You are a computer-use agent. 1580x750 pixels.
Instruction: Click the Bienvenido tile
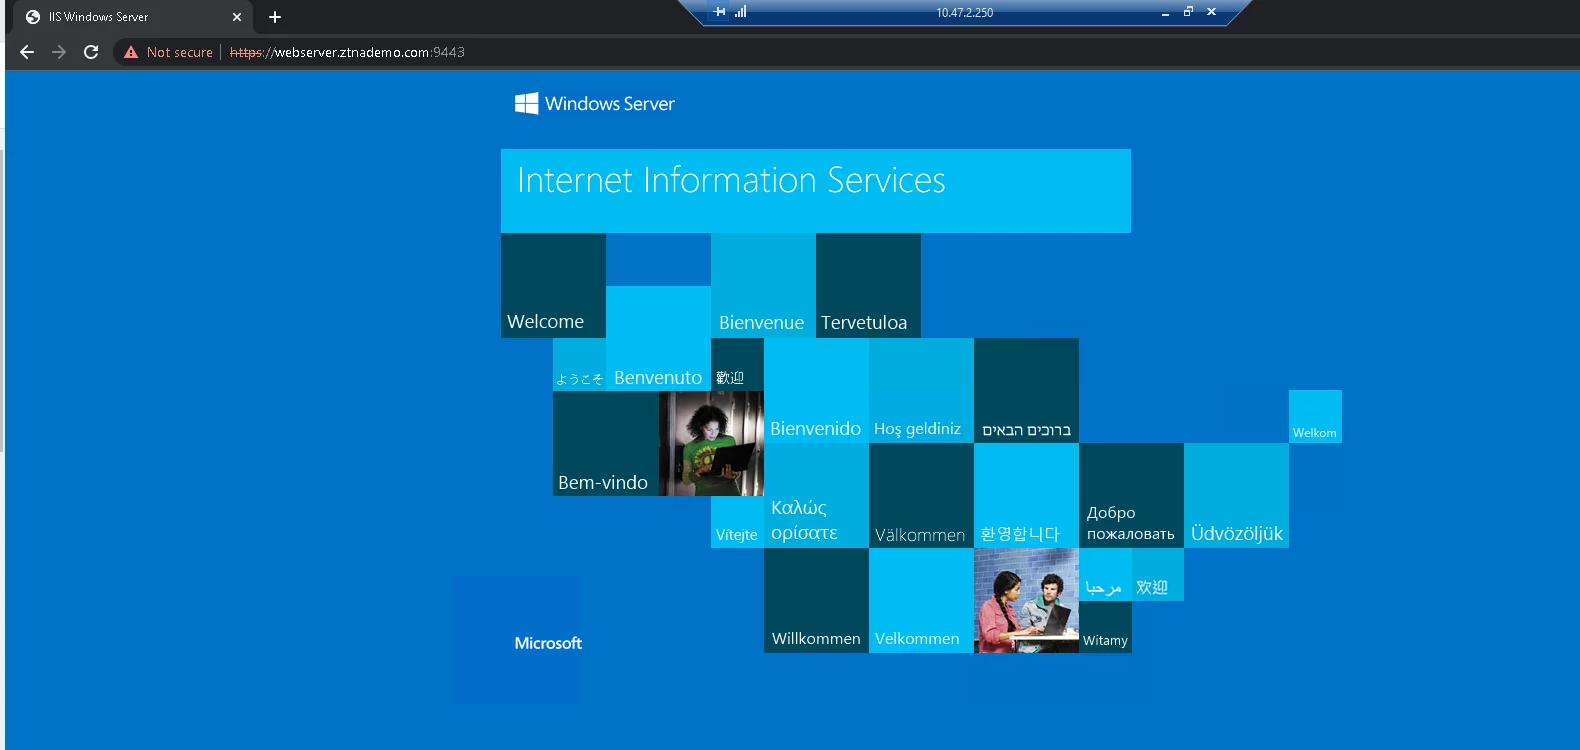click(816, 390)
